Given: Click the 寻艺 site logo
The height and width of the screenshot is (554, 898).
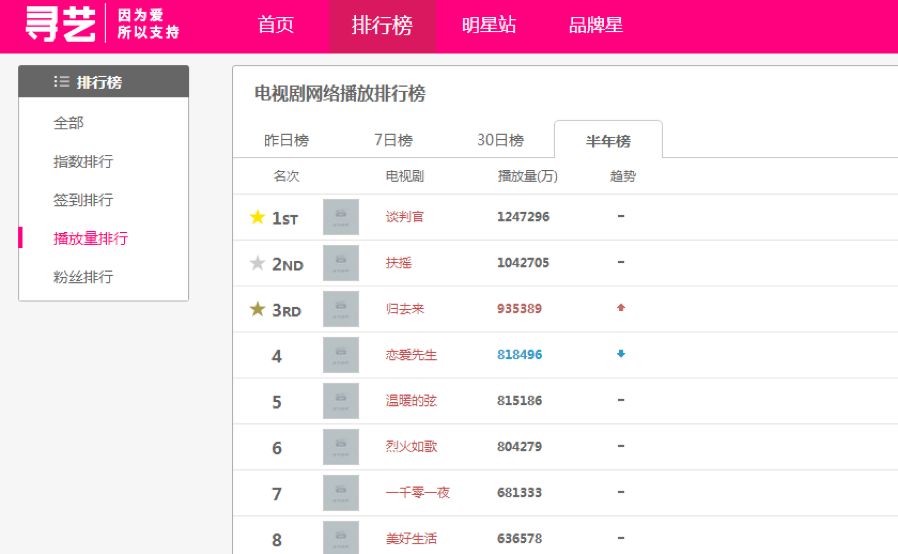Looking at the screenshot, I should (60, 24).
